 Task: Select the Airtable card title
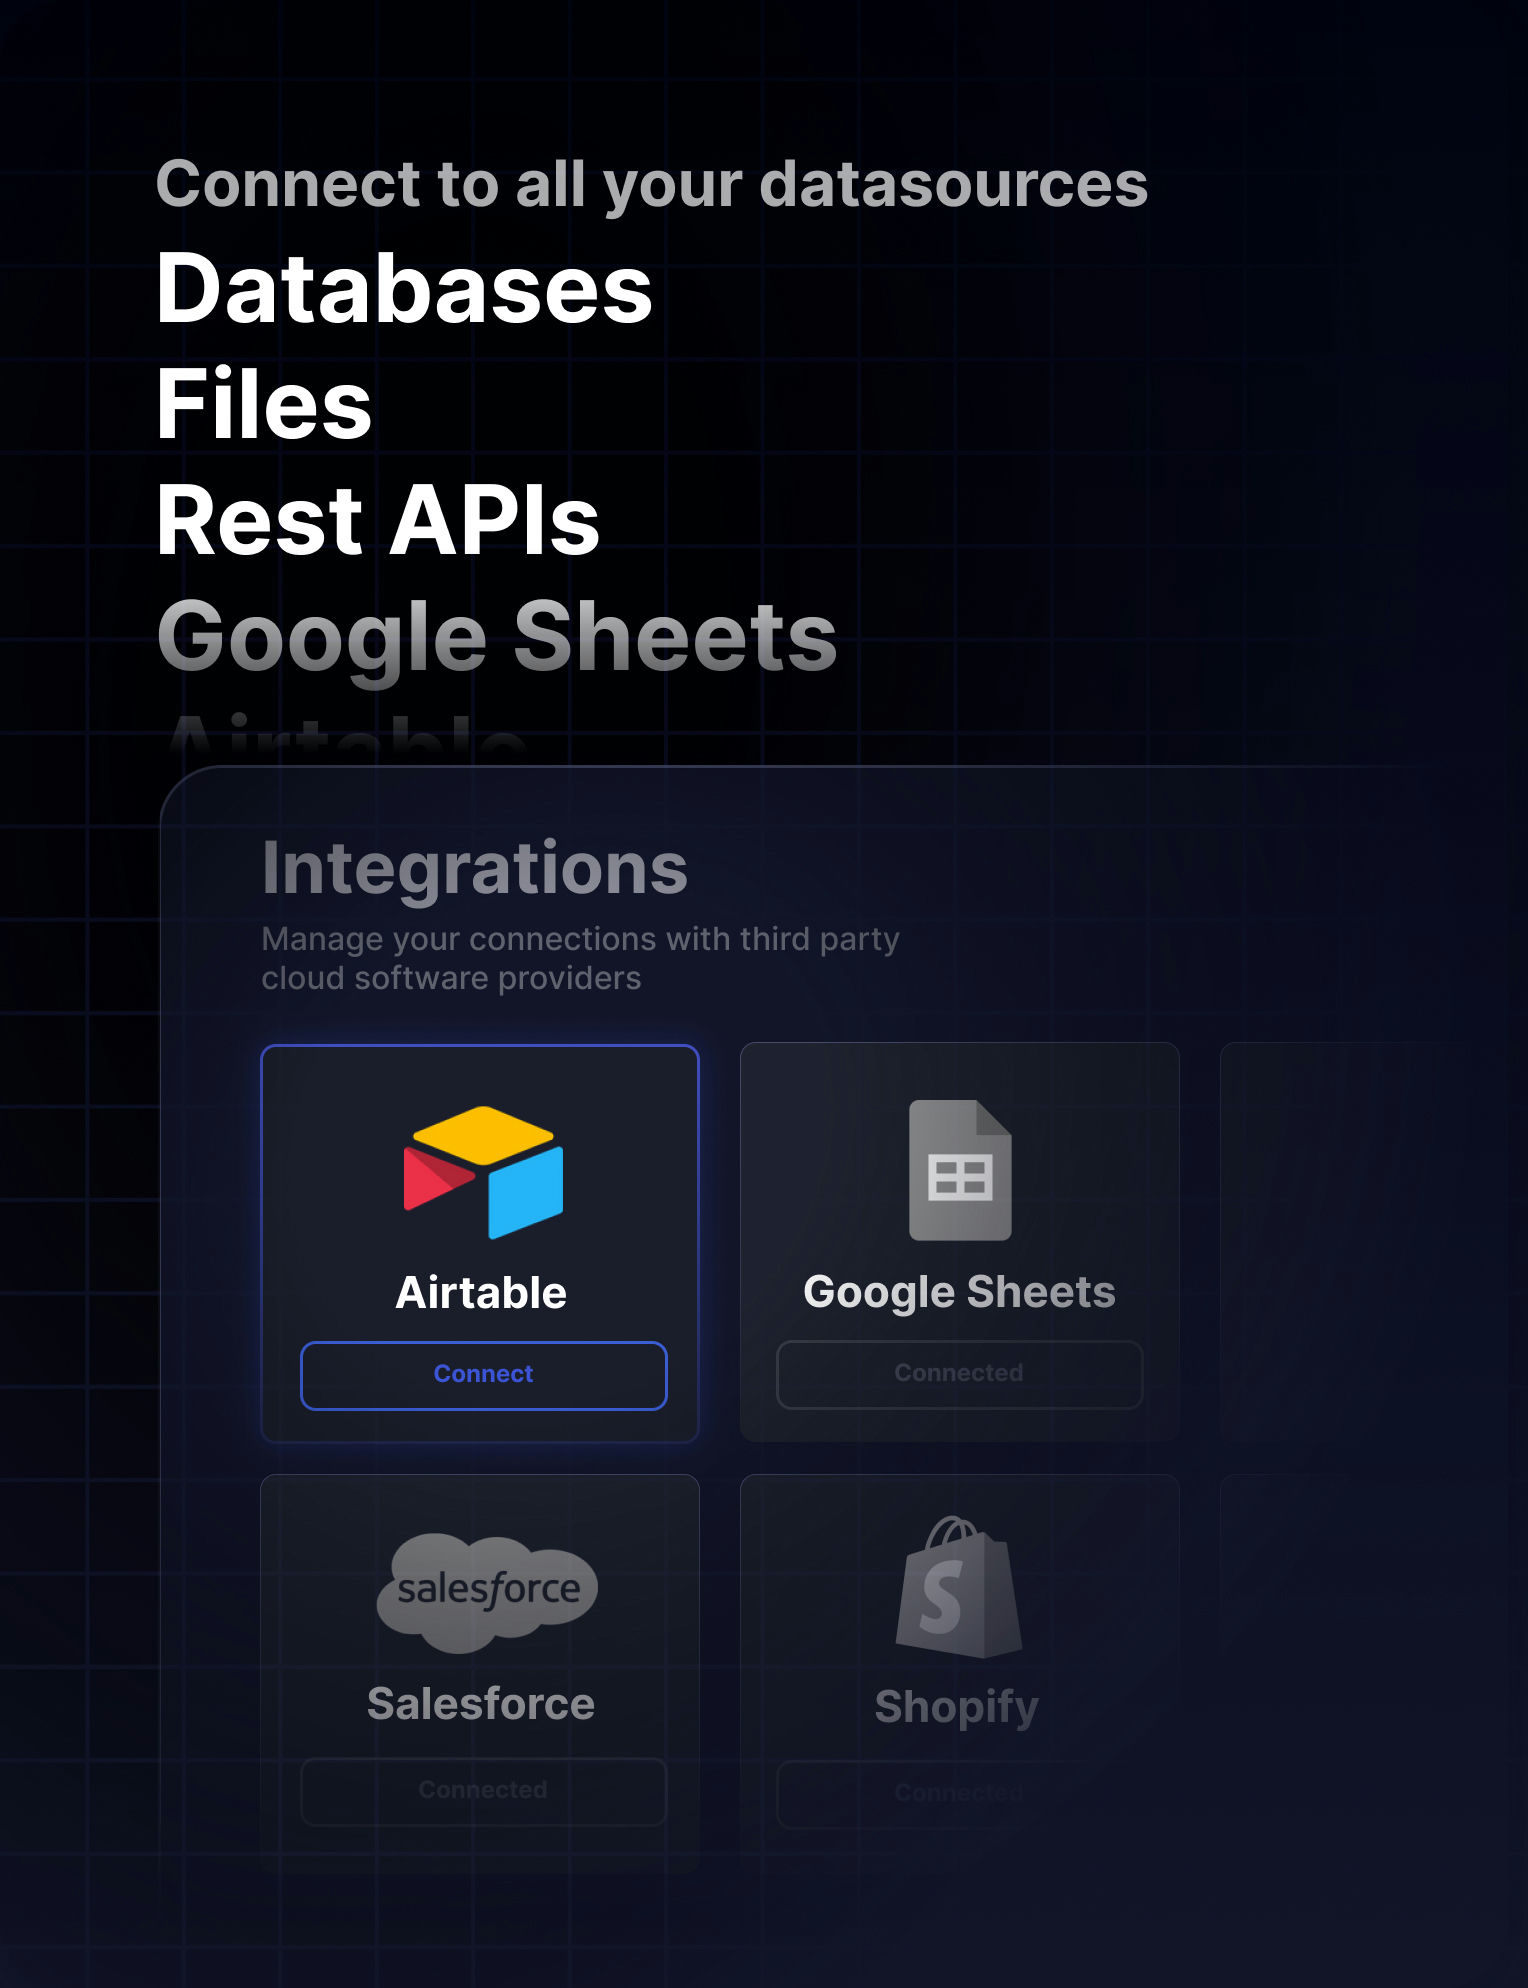(481, 1293)
